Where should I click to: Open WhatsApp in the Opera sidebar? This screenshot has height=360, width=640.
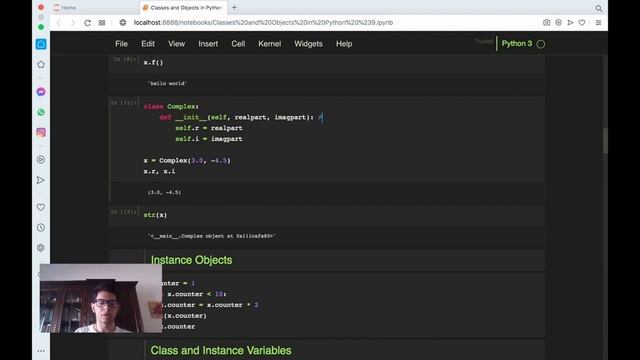click(x=41, y=112)
